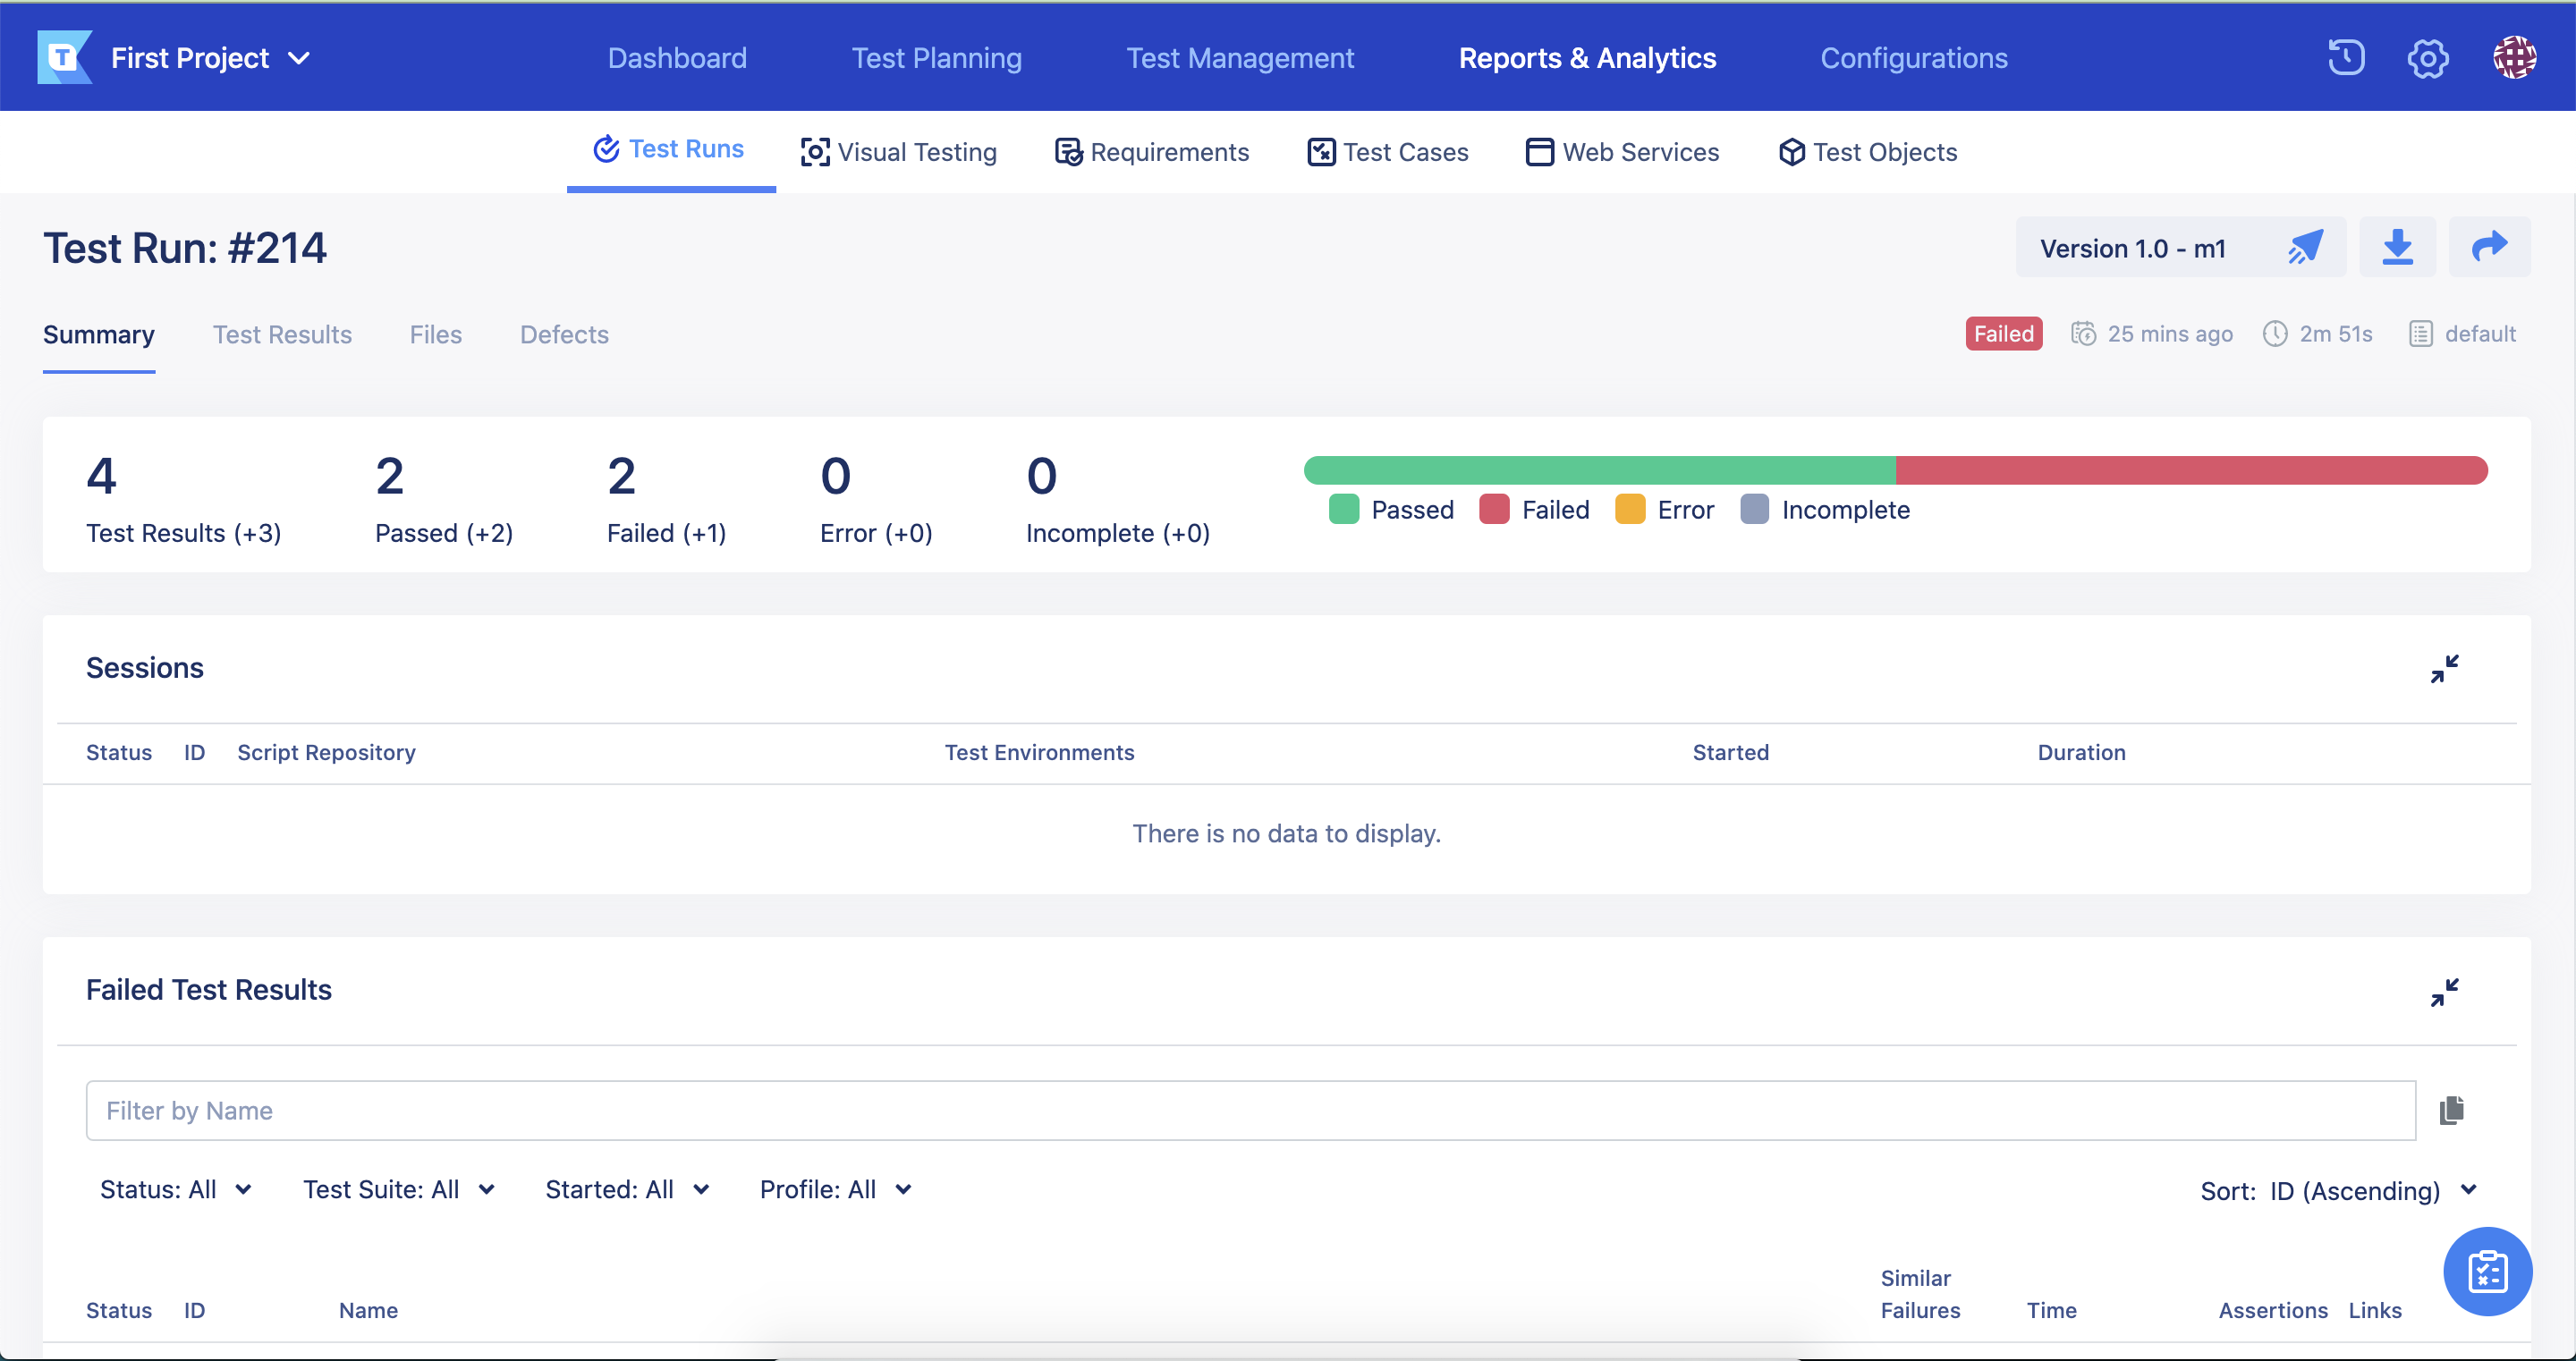This screenshot has width=2576, height=1361.
Task: Open Test Planning menu
Action: coord(936,58)
